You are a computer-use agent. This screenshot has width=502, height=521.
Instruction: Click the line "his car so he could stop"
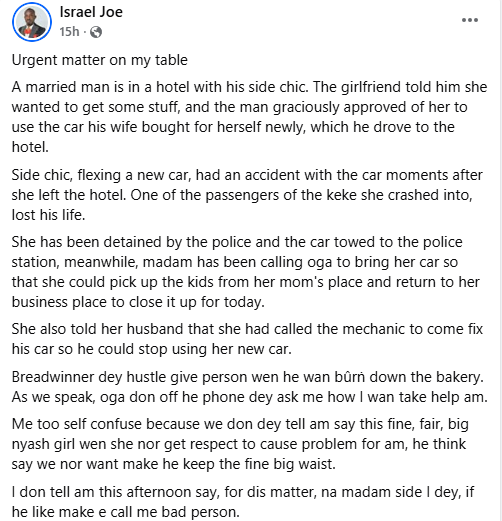tap(152, 349)
